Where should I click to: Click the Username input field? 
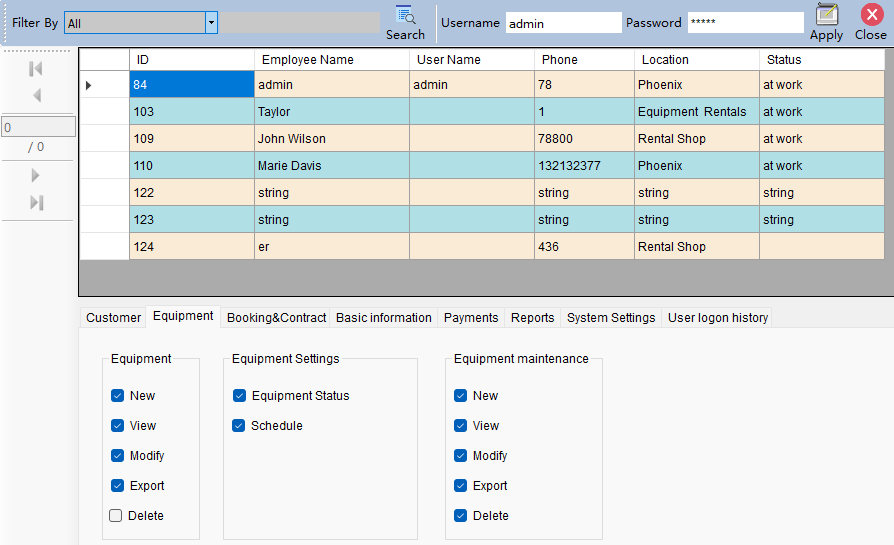[563, 23]
